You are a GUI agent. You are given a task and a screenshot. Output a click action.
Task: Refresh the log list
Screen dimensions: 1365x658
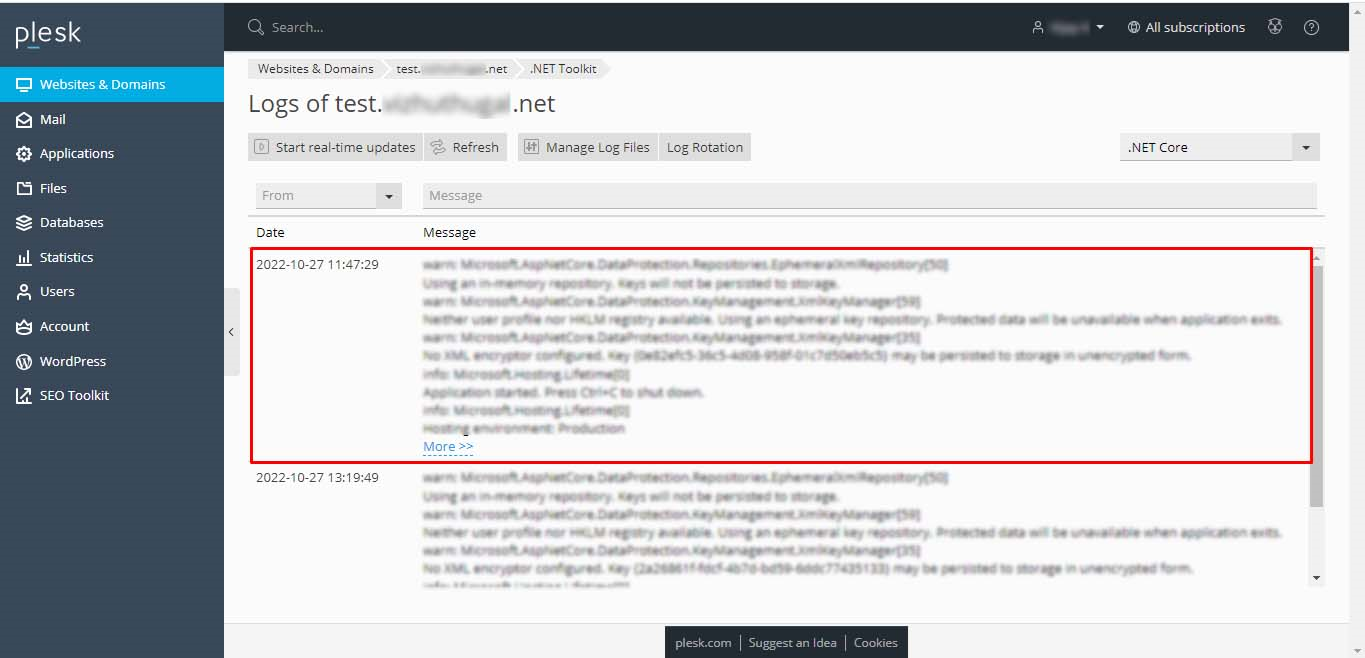[465, 147]
